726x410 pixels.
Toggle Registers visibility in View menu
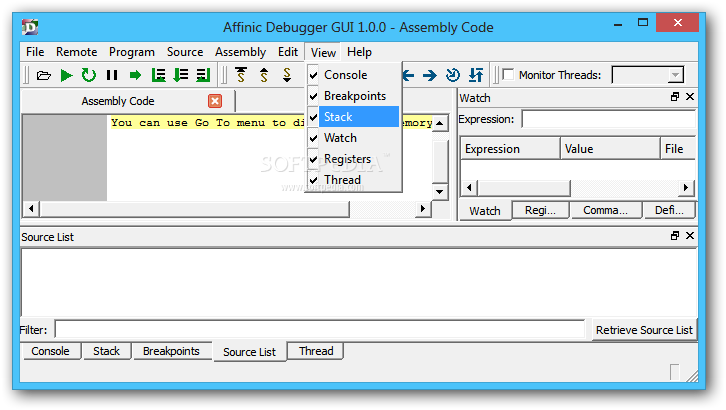tap(354, 159)
